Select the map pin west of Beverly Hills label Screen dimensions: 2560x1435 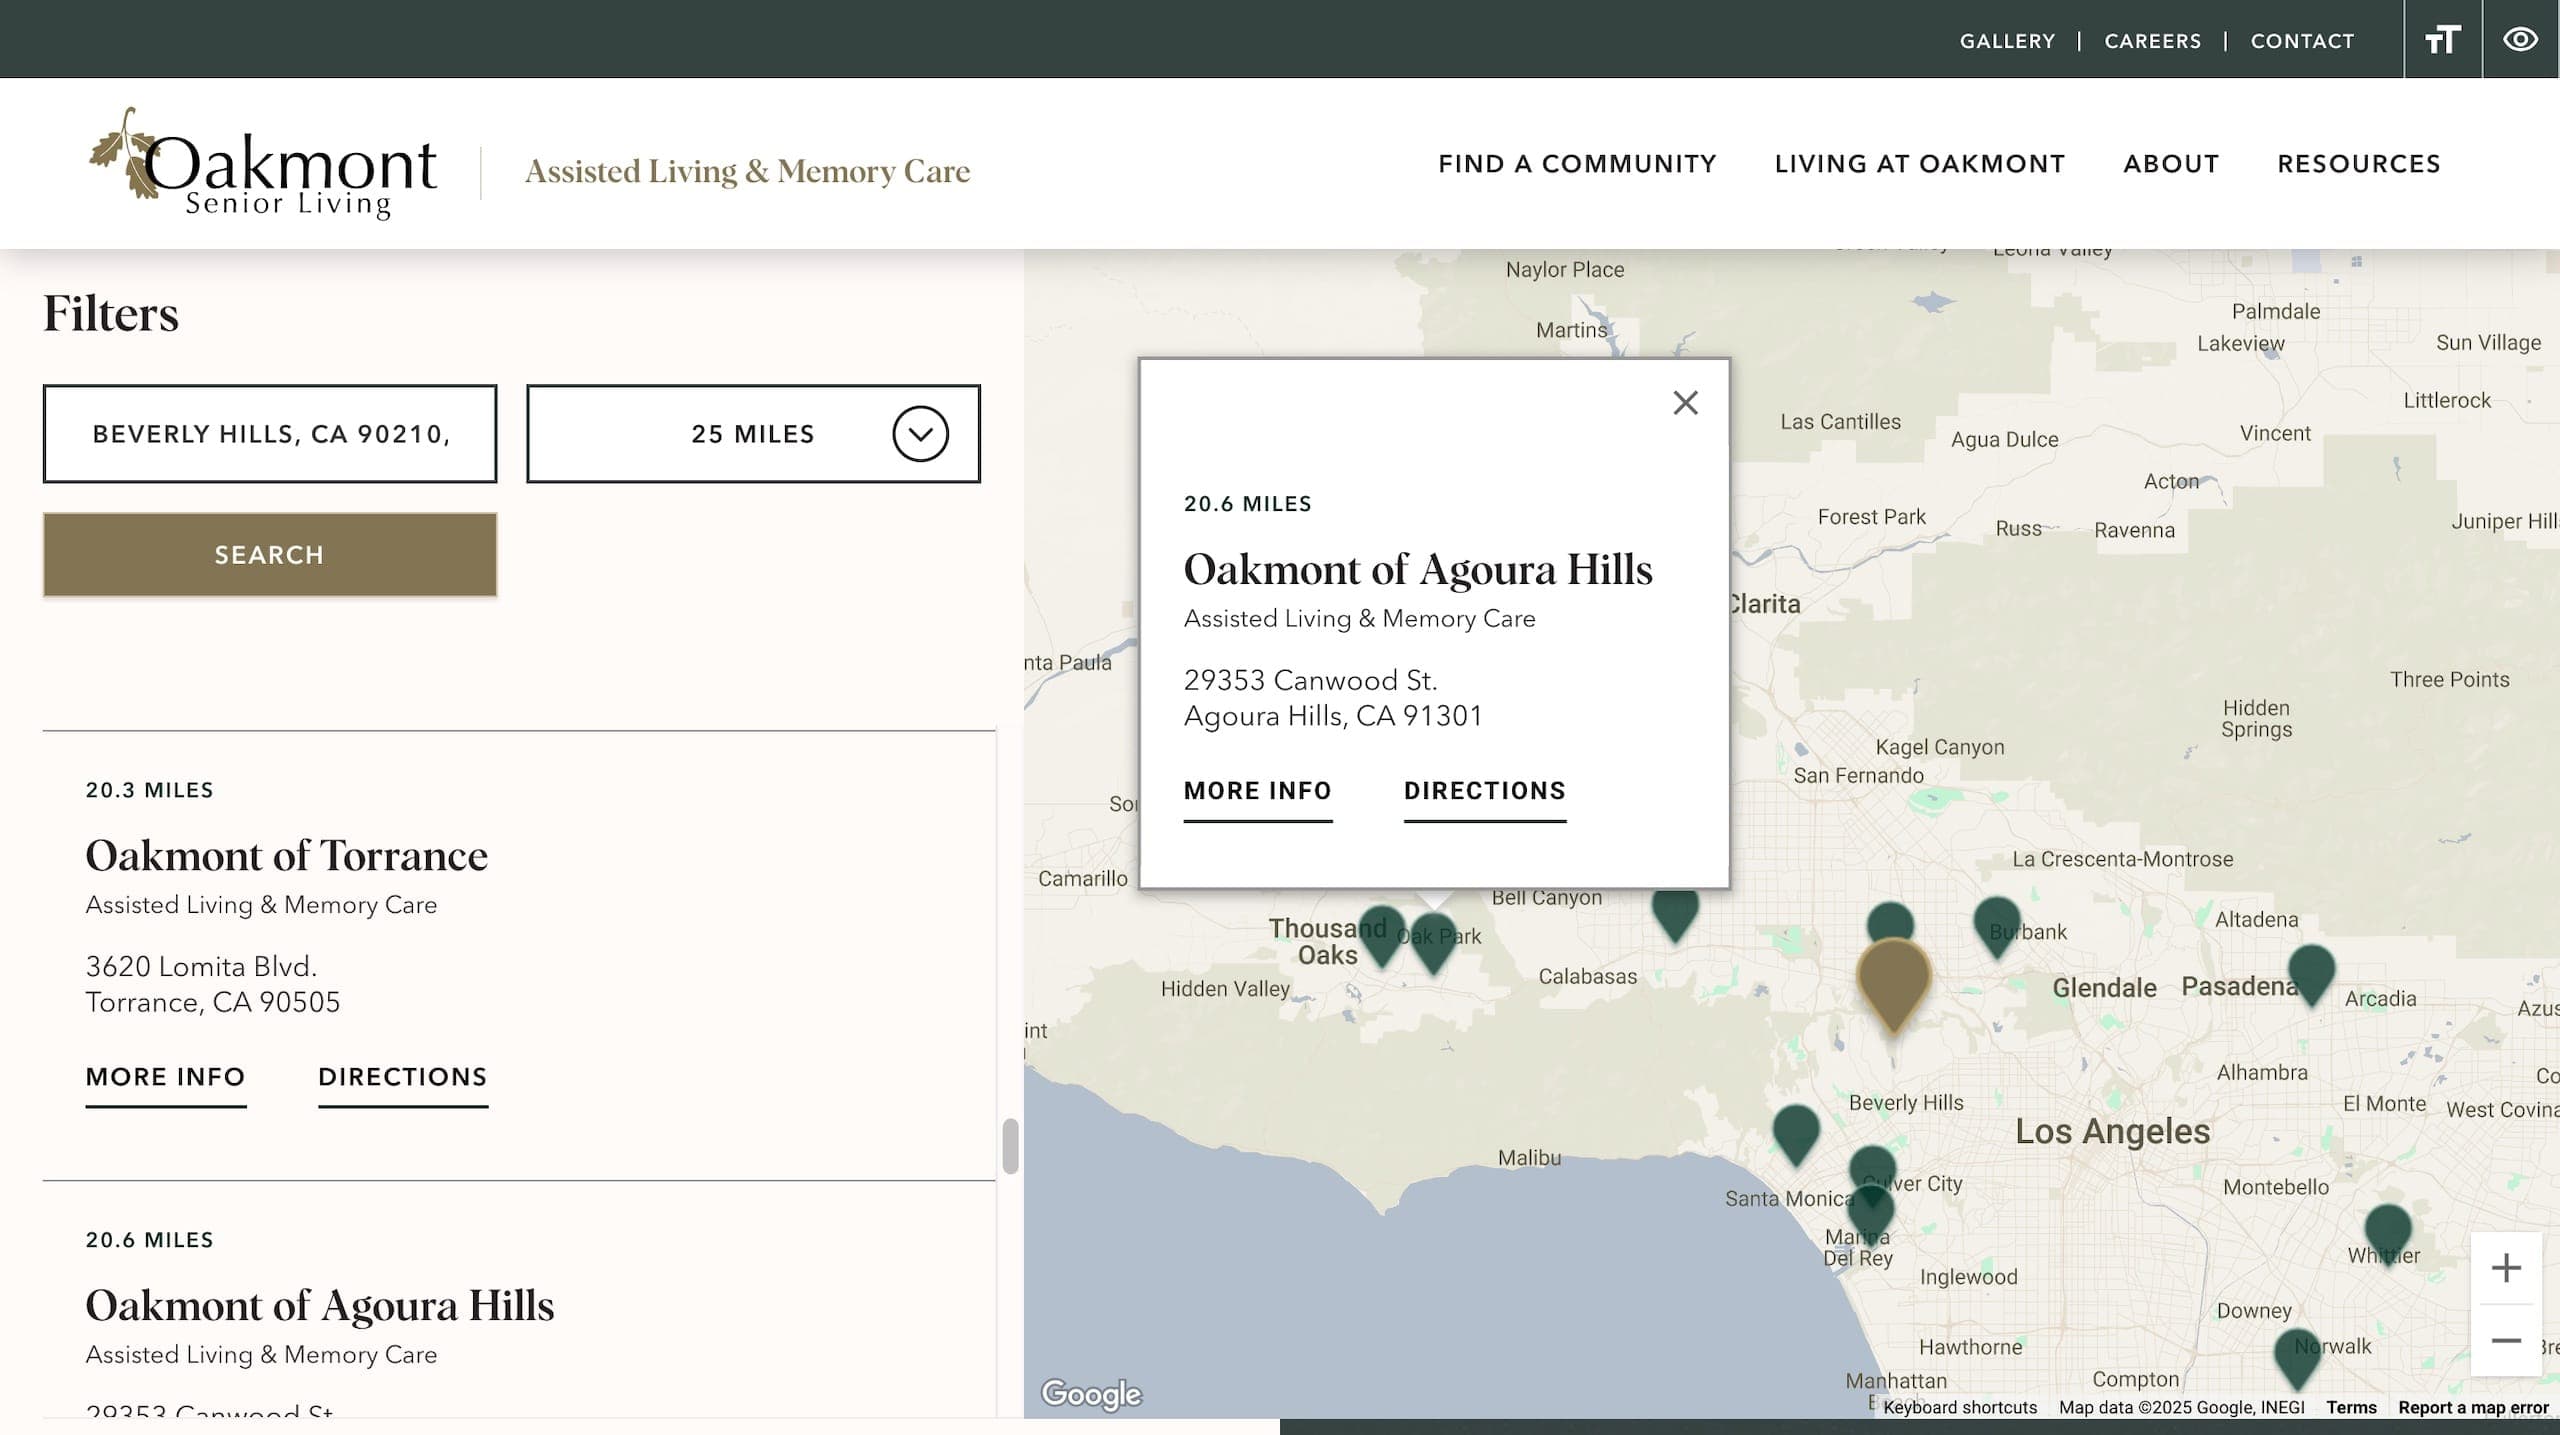coord(1796,1132)
